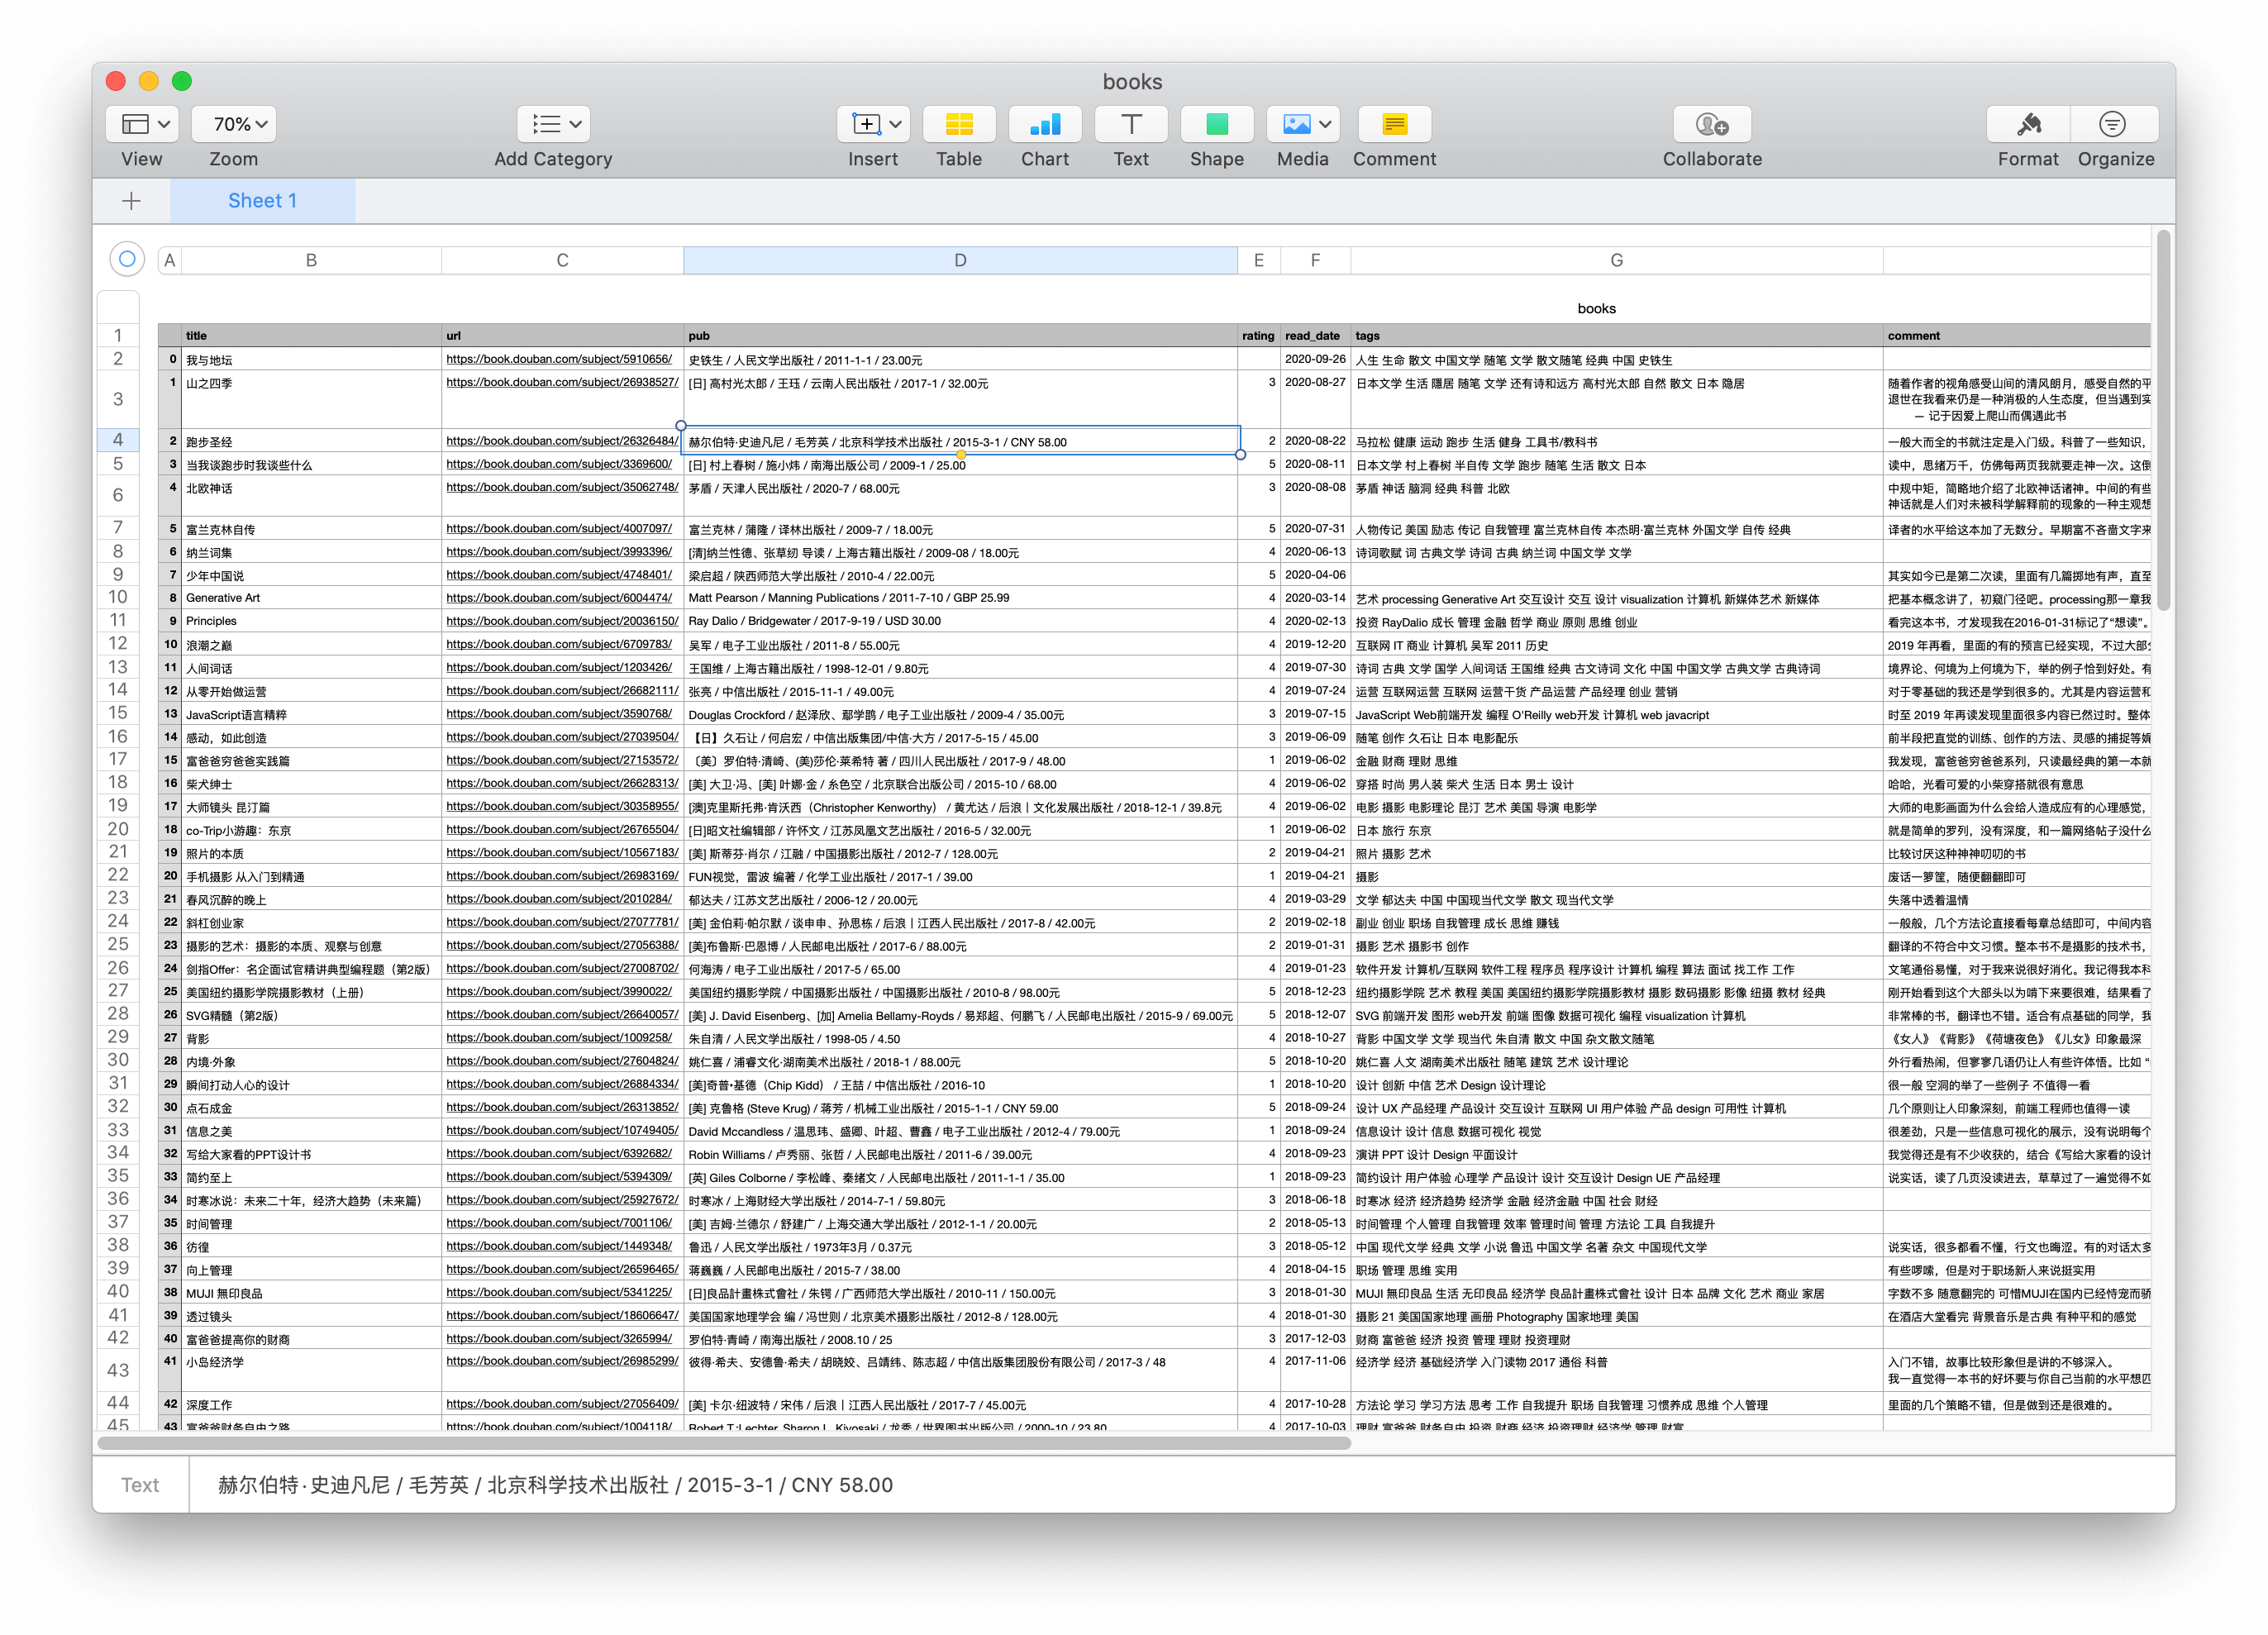Image resolution: width=2268 pixels, height=1635 pixels.
Task: Click the Table toolbar icon
Action: 958,125
